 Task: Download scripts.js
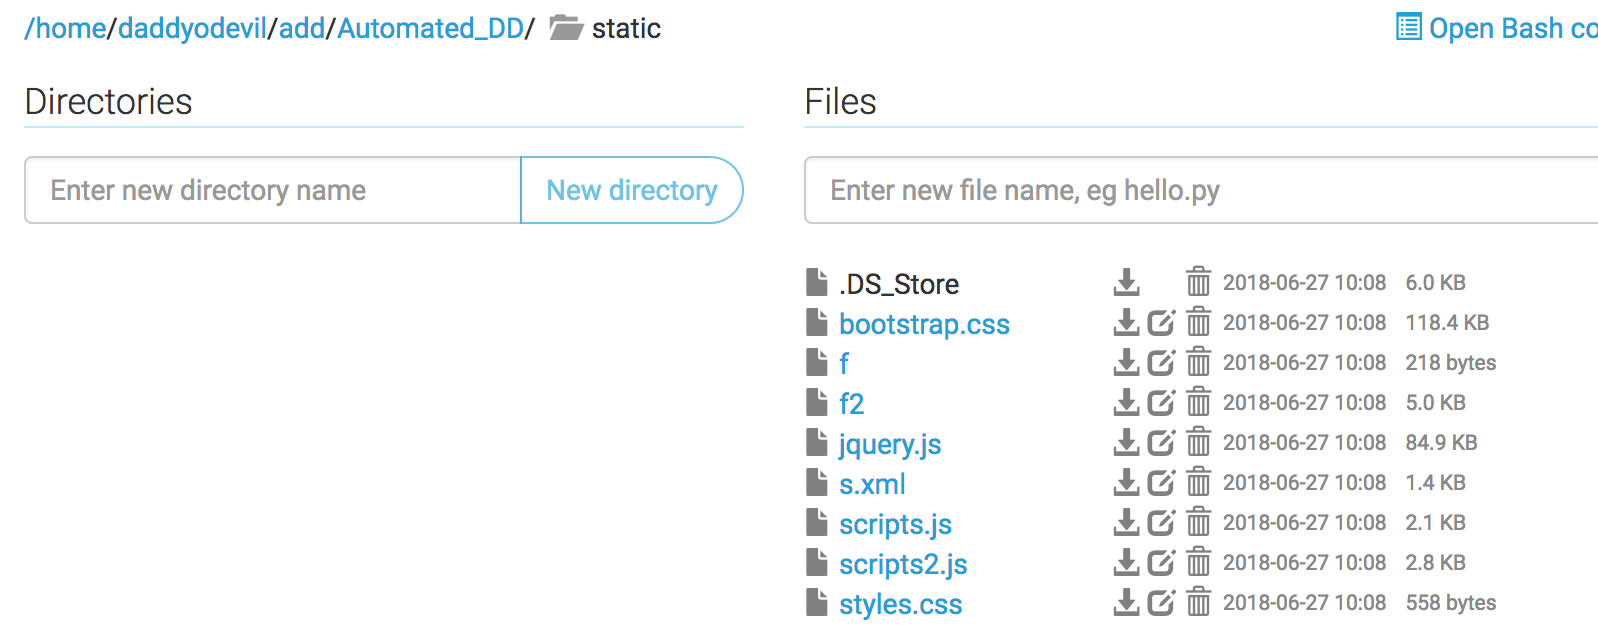pos(1126,523)
